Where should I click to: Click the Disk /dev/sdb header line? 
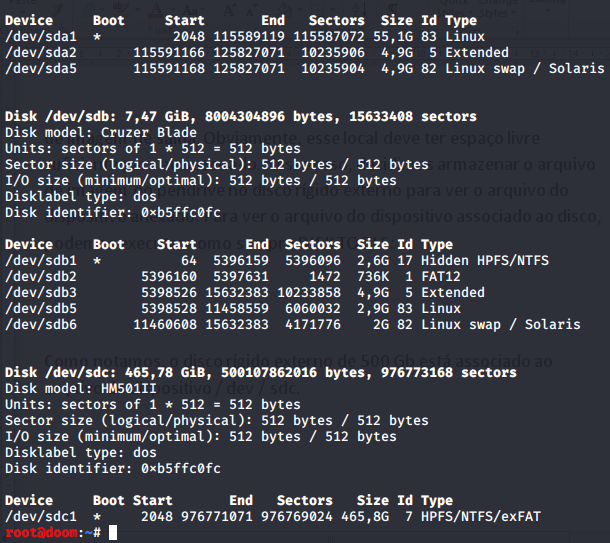click(x=240, y=117)
